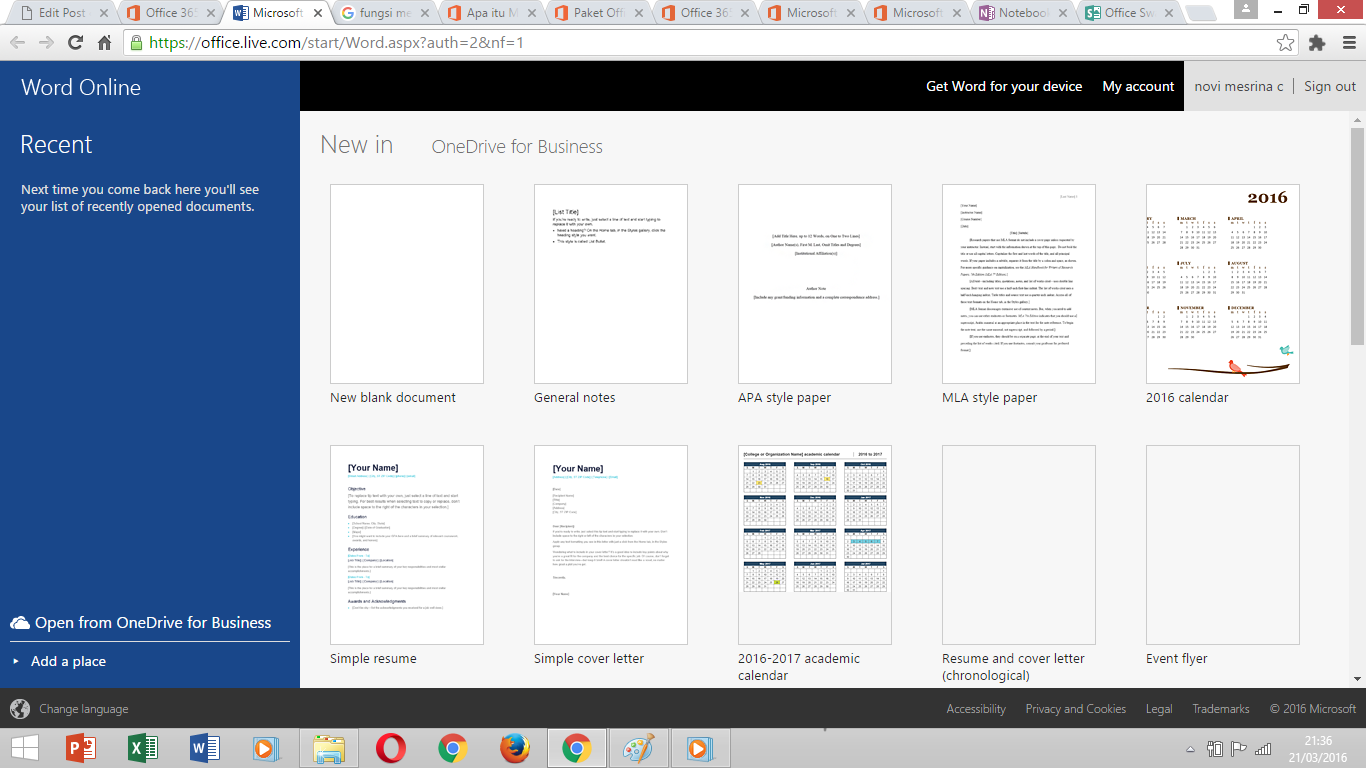Open Privacy and Cookies link

pos(1075,709)
